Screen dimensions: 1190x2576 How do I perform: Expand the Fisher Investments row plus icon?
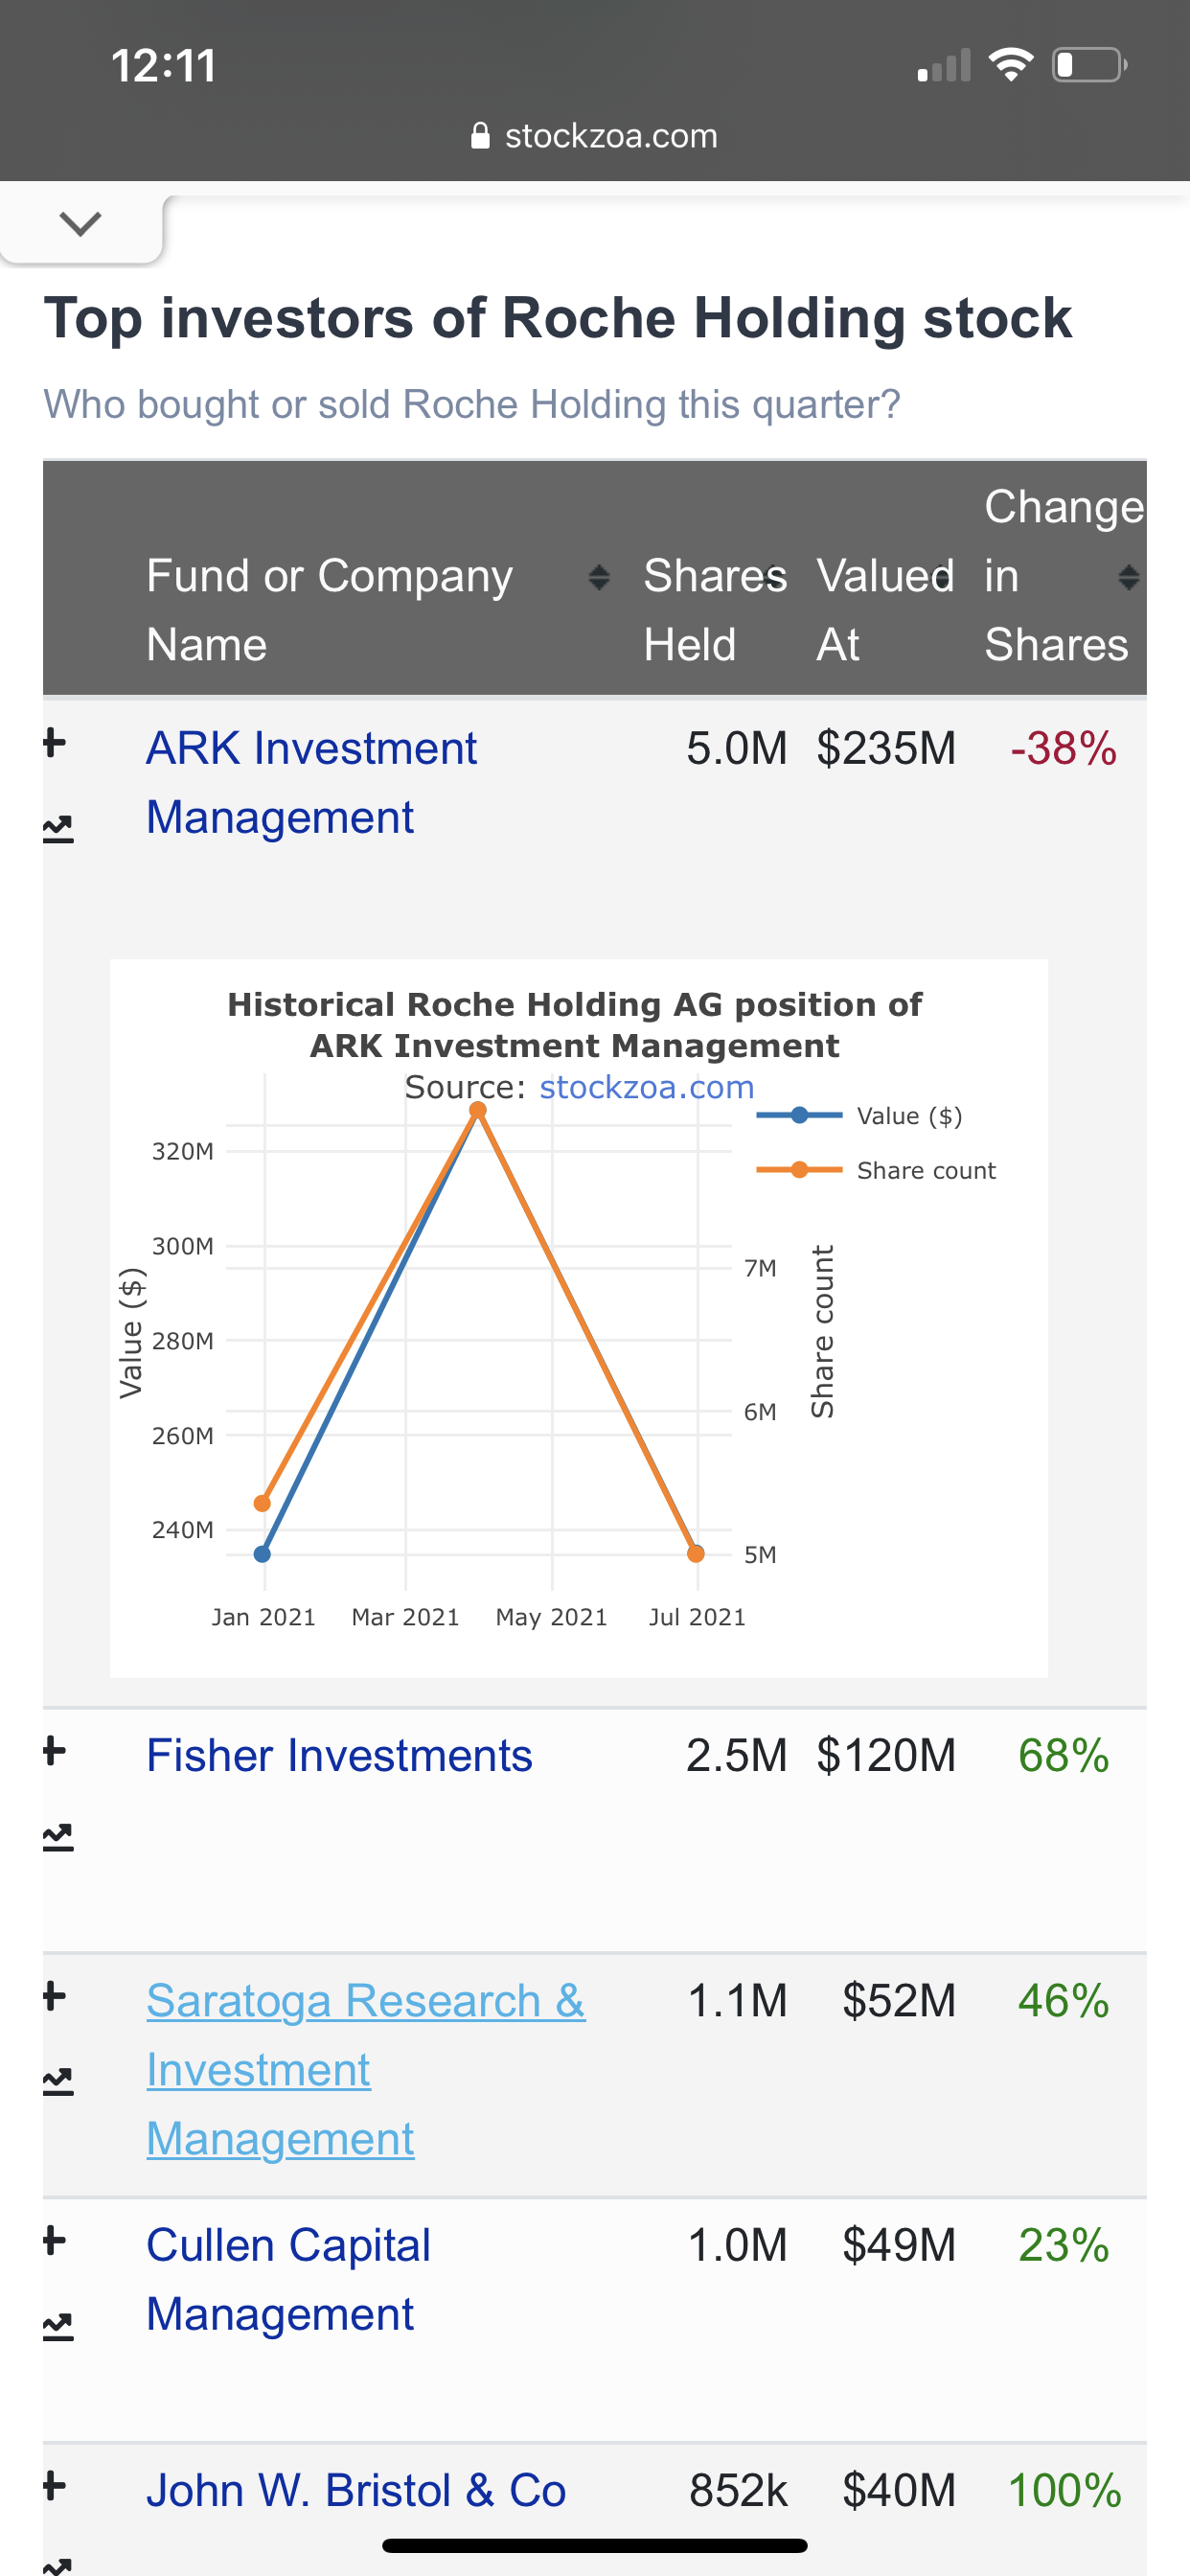click(55, 1751)
